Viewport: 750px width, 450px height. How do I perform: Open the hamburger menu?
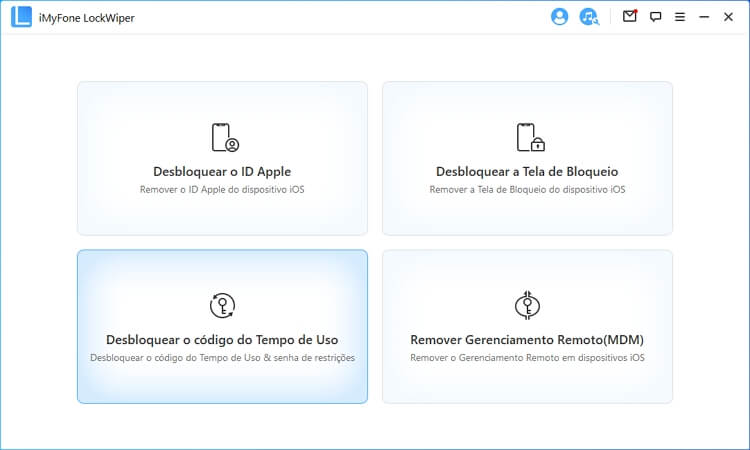coord(680,17)
